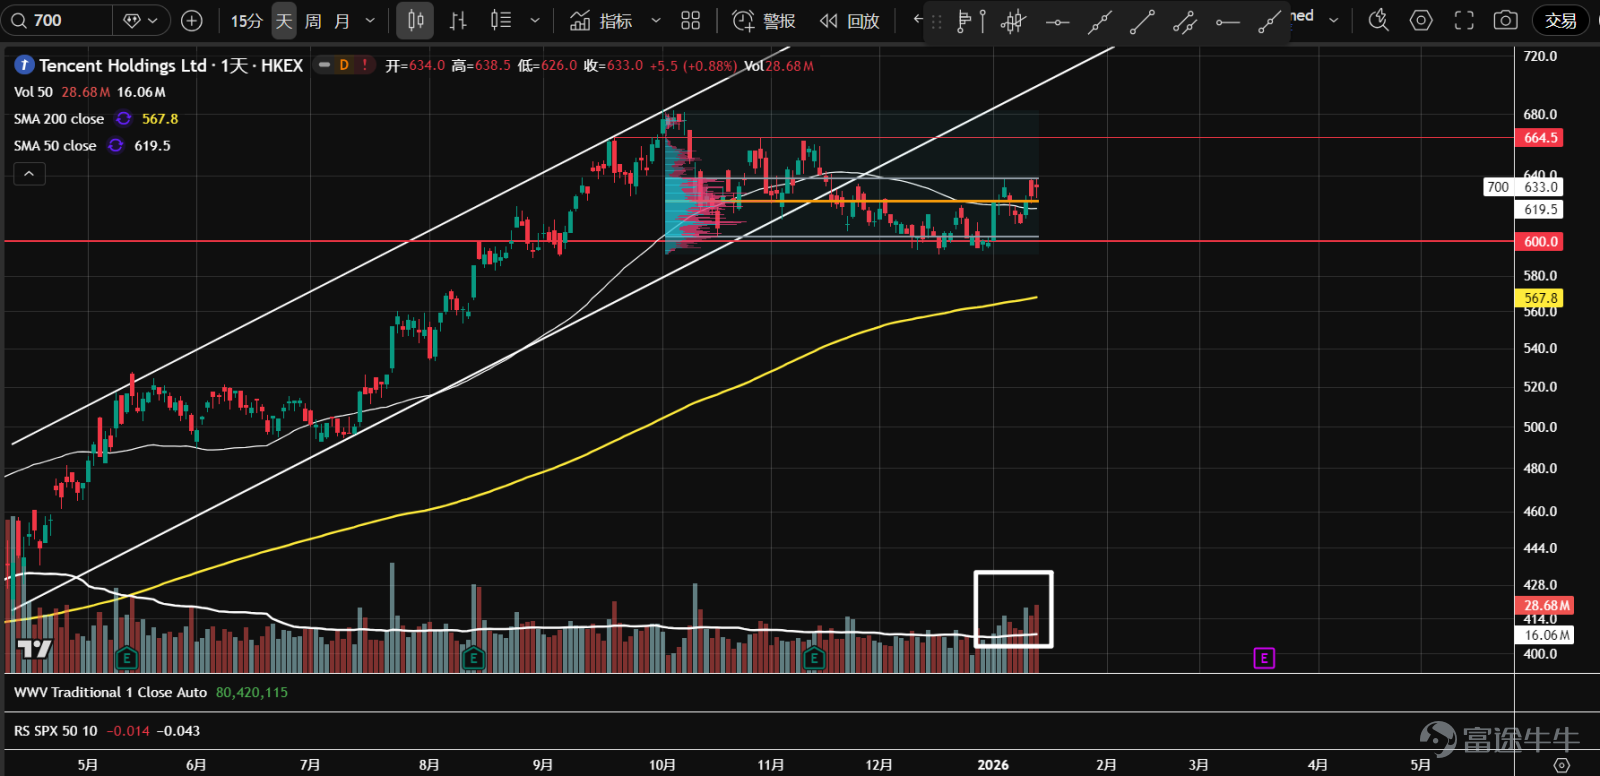Click the orange D delayed data indicator
The width and height of the screenshot is (1600, 776).
pyautogui.click(x=344, y=65)
